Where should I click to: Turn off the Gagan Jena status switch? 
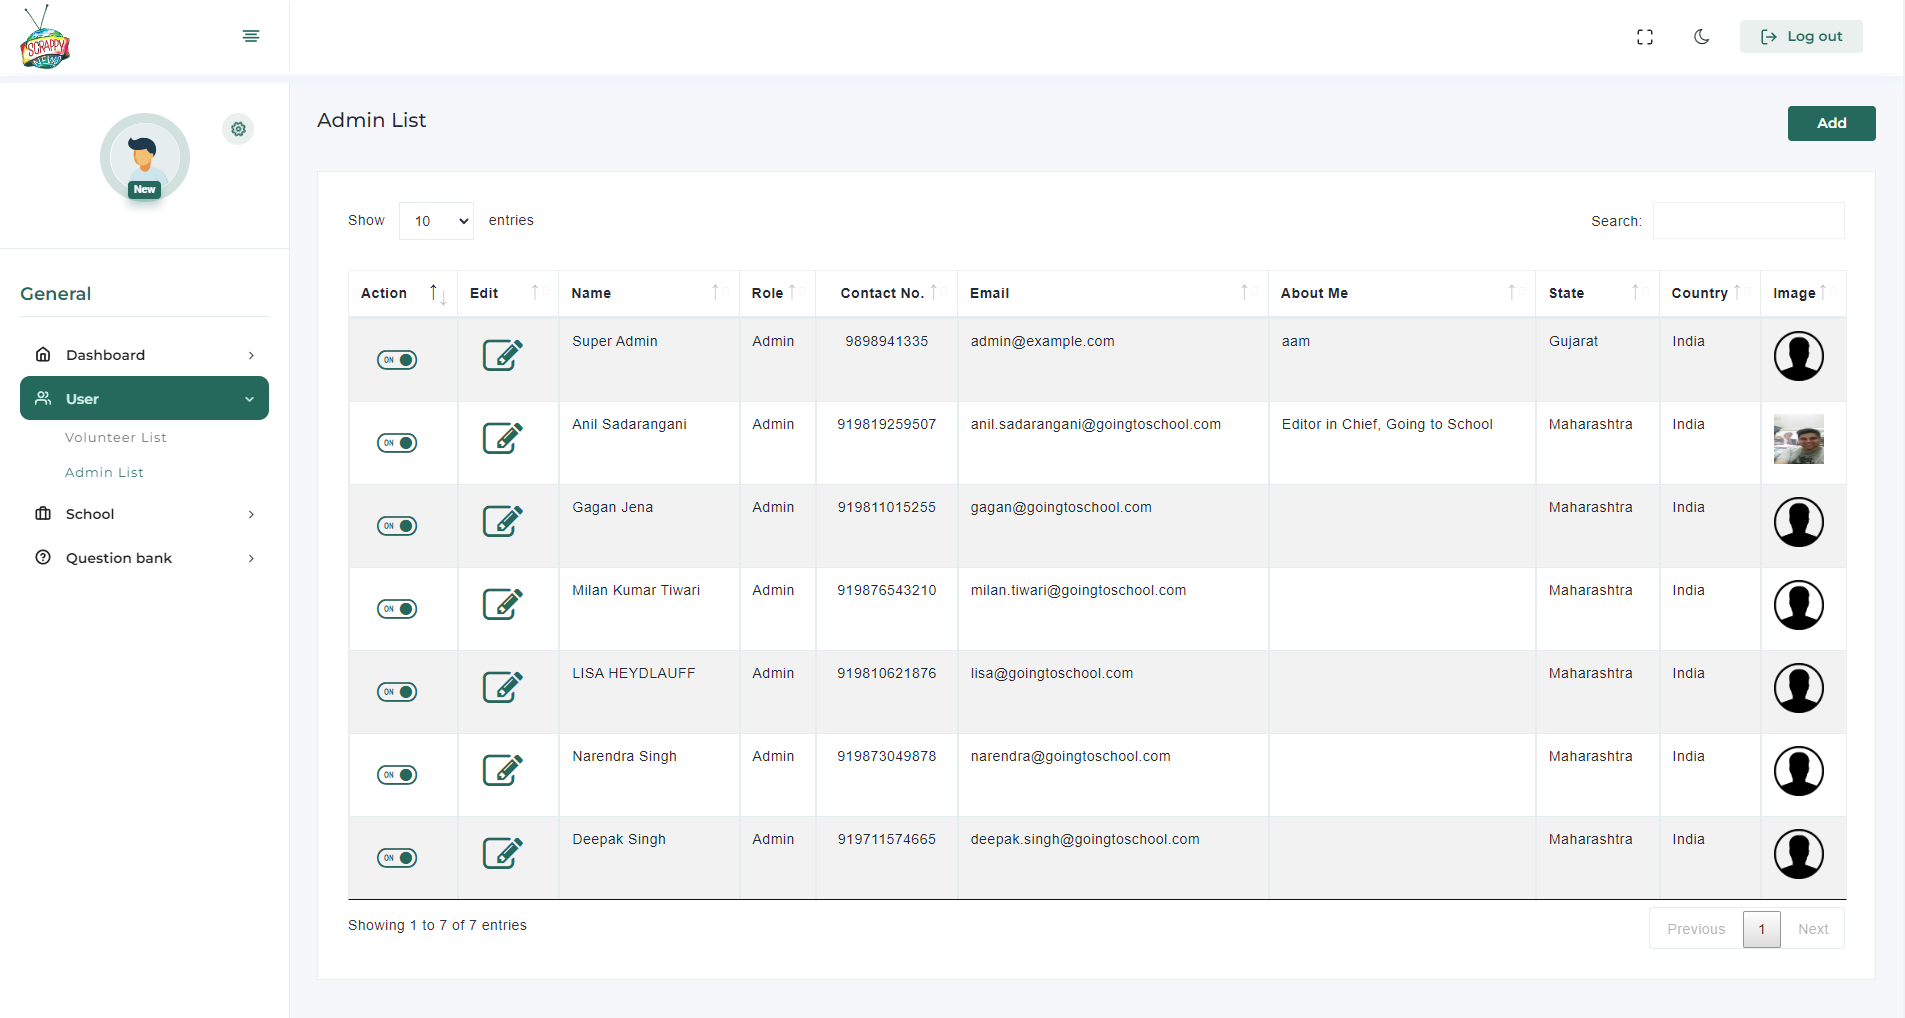coord(397,526)
